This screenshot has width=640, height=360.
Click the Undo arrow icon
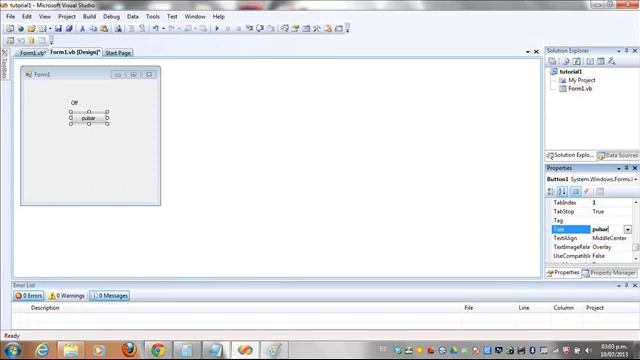tap(156, 29)
